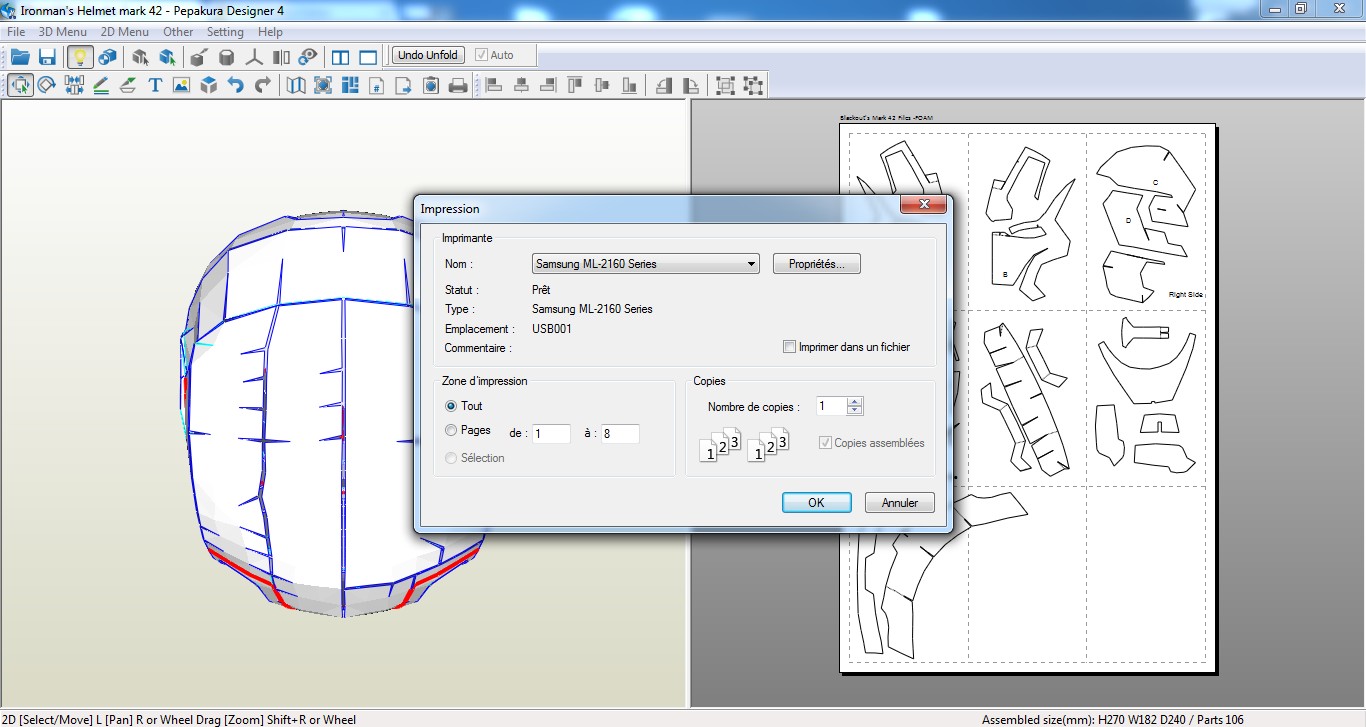
Task: Click the align left icon
Action: coord(494,86)
